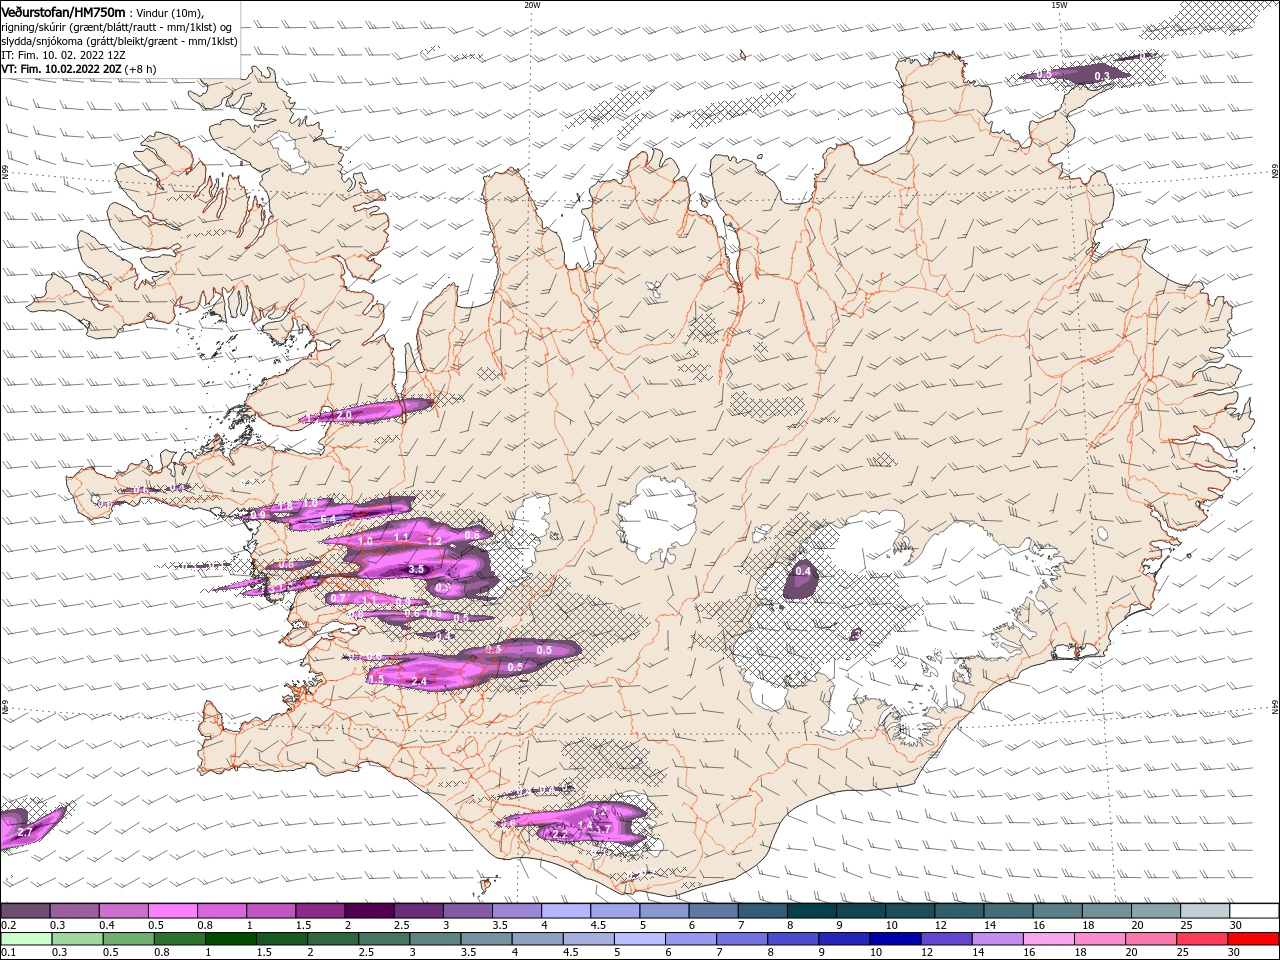Pick the darkest purple 2 swatch in top legend row

click(368, 911)
